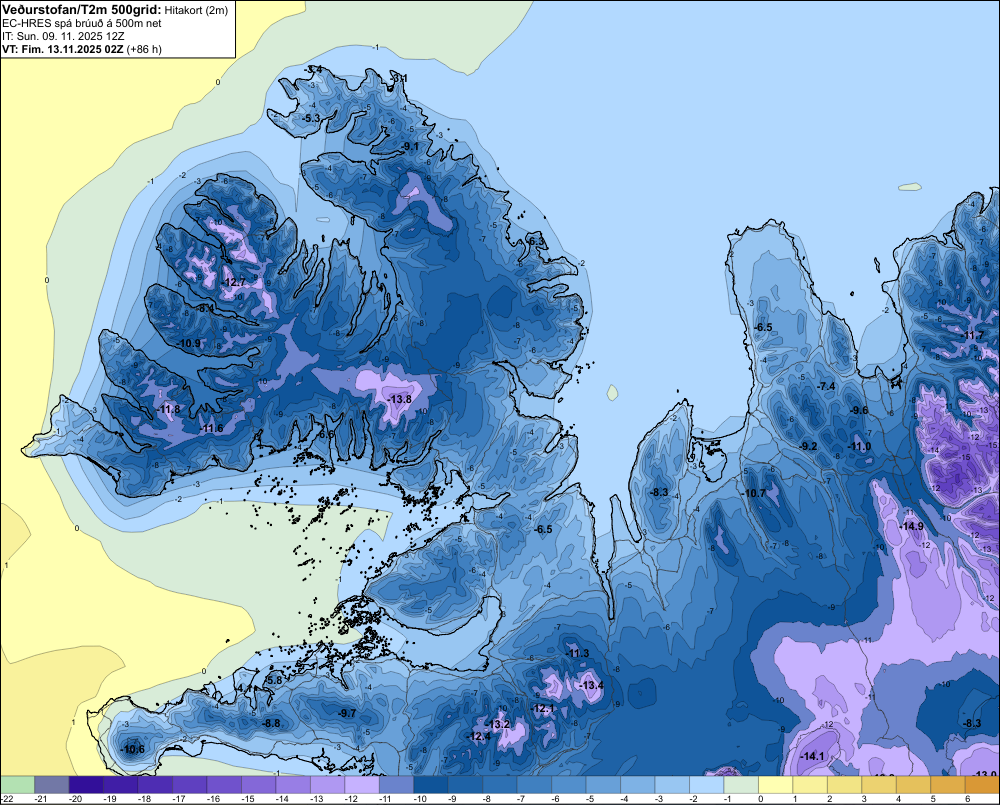This screenshot has width=1000, height=805.
Task: Click the -5.3 temperature label
Action: click(x=312, y=119)
